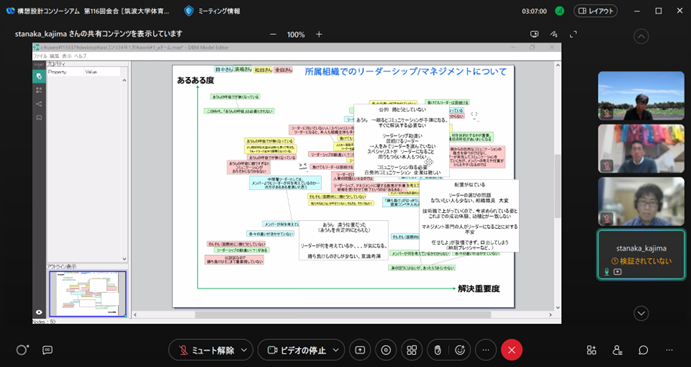Viewport: 691px width, 367px height.
Task: Show next participants with the down chevron
Action: (x=641, y=313)
